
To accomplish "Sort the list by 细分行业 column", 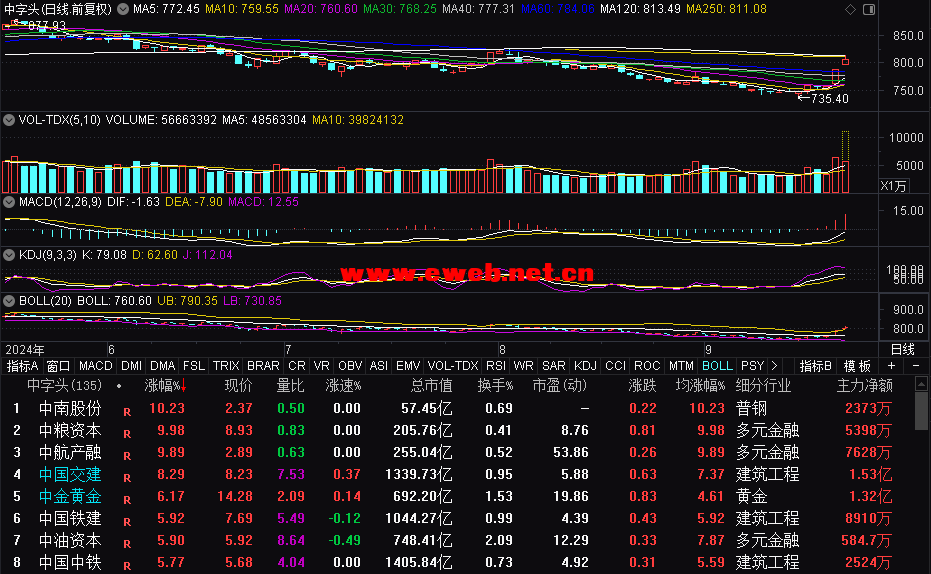I will click(x=763, y=386).
